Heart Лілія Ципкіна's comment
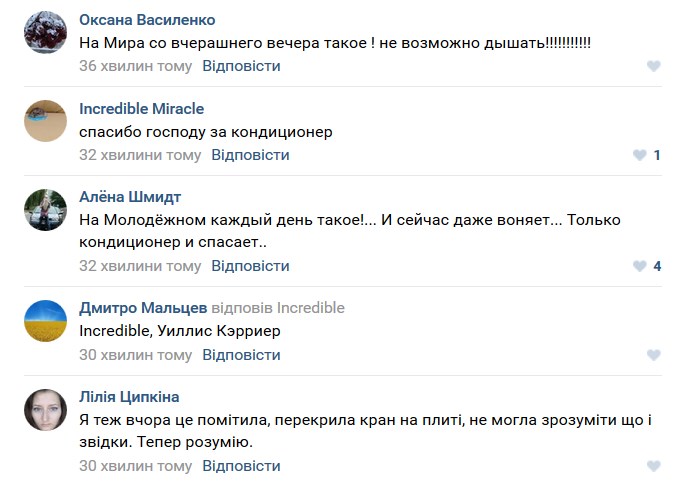Screen dimensions: 686x484 click(654, 467)
